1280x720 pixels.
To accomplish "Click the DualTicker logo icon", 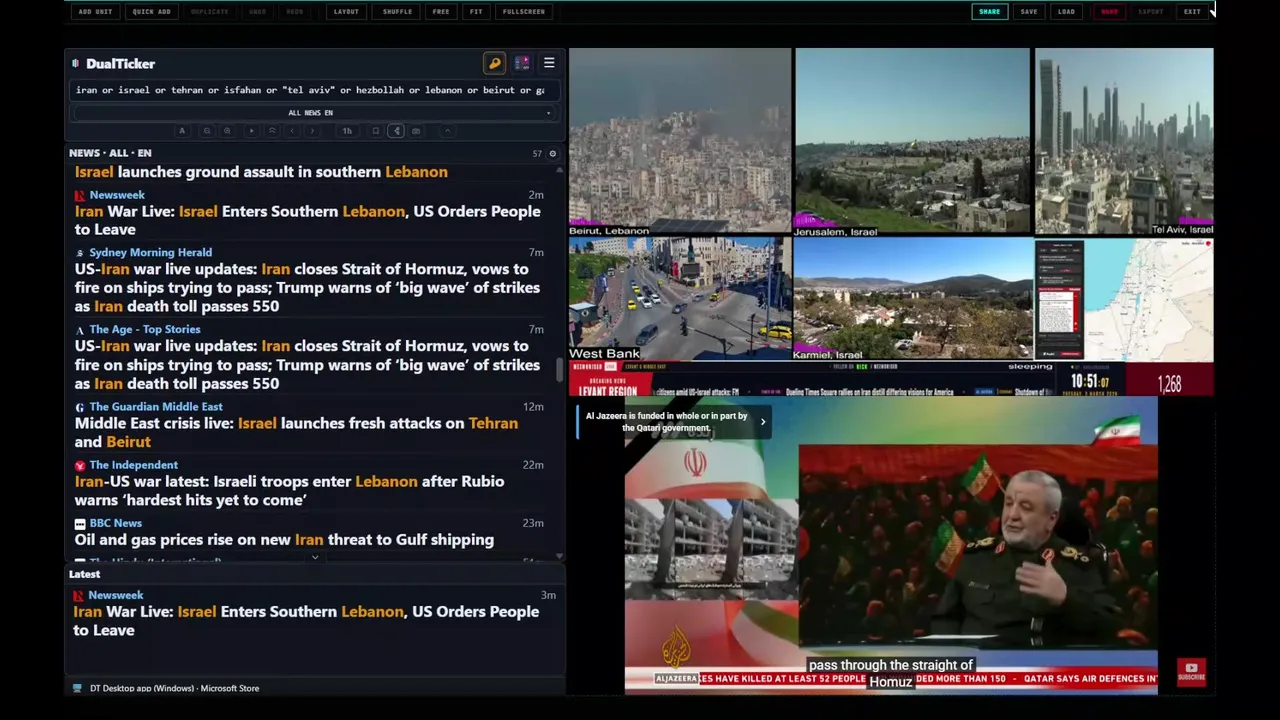I will coord(76,64).
